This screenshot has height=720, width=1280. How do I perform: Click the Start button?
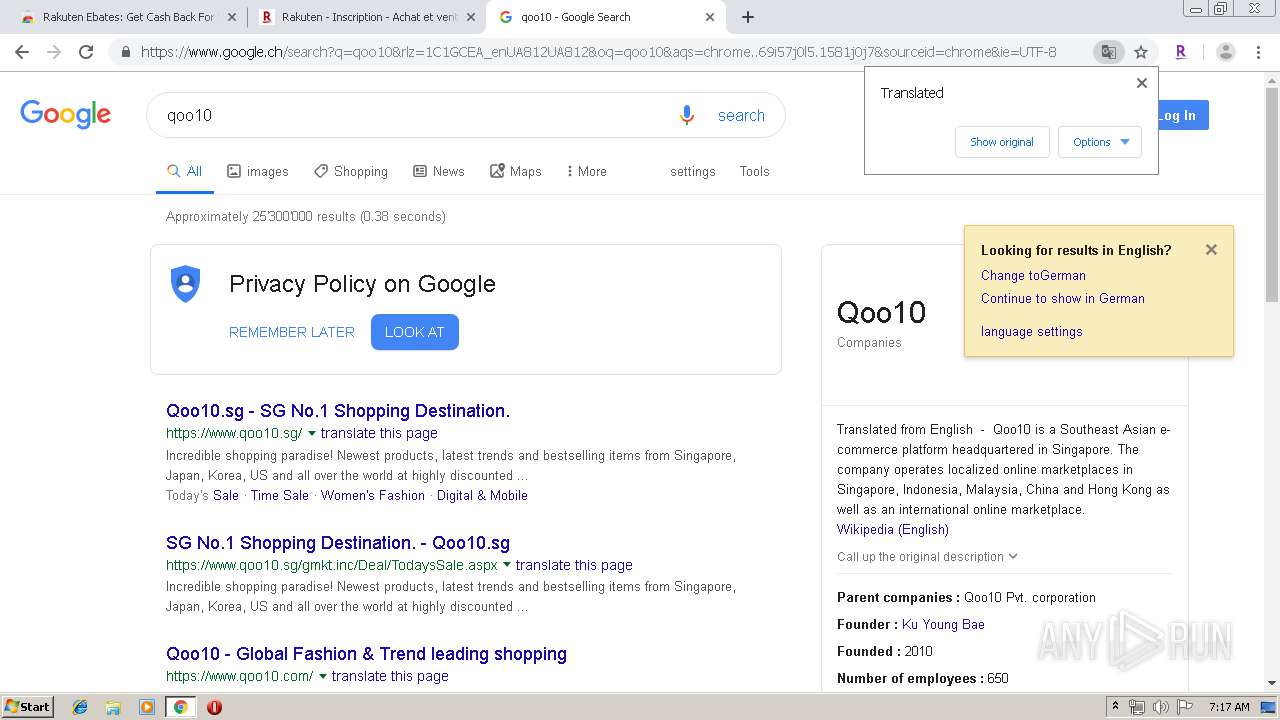click(27, 707)
